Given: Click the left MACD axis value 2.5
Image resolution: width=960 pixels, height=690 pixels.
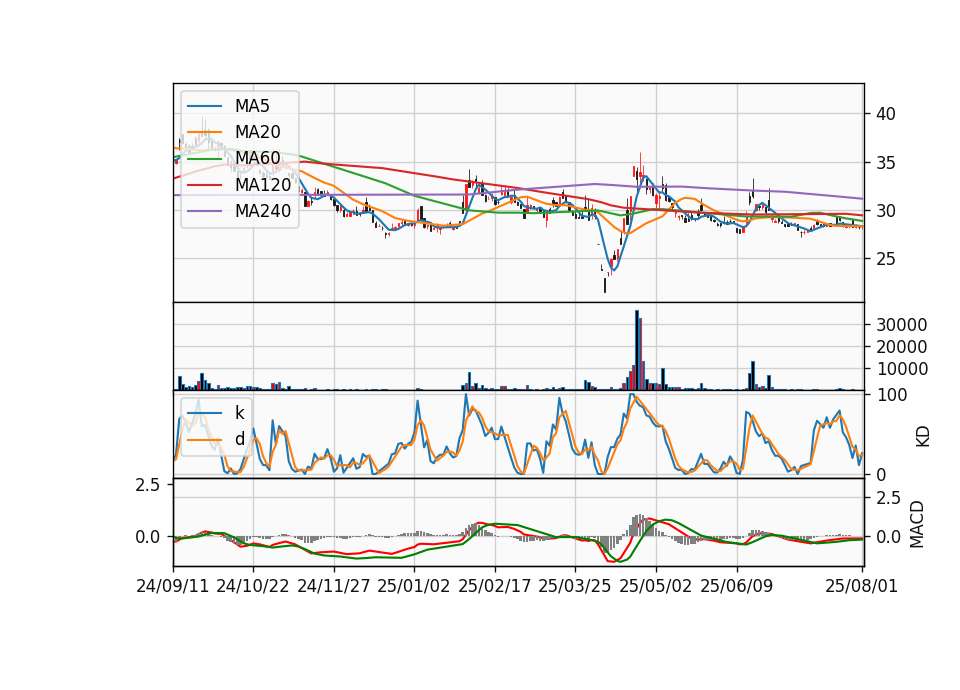Looking at the screenshot, I should point(147,485).
